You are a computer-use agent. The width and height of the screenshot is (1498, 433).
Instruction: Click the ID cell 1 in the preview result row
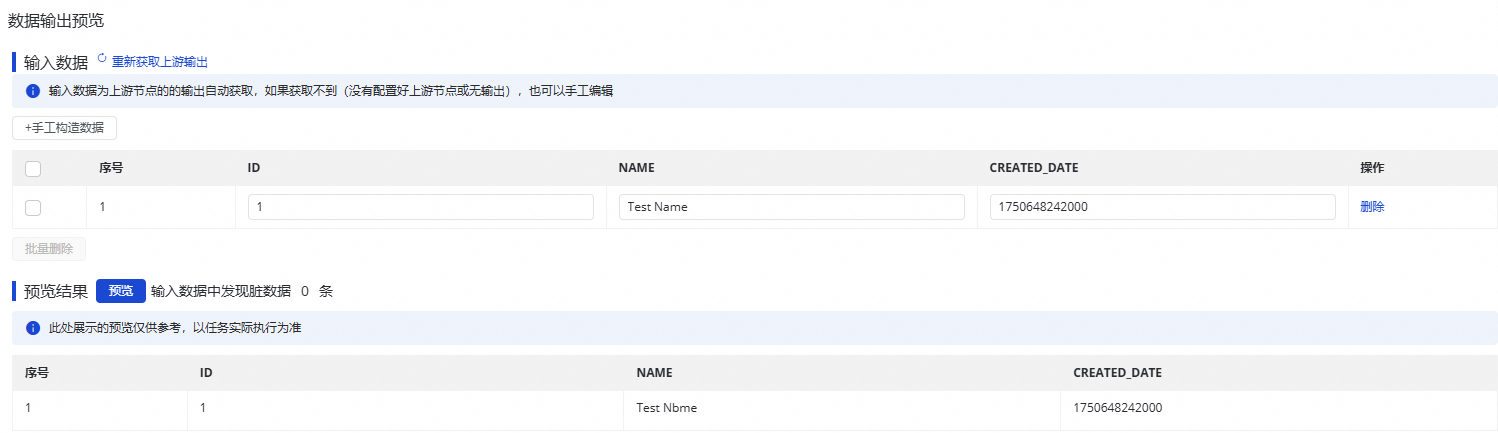click(203, 408)
